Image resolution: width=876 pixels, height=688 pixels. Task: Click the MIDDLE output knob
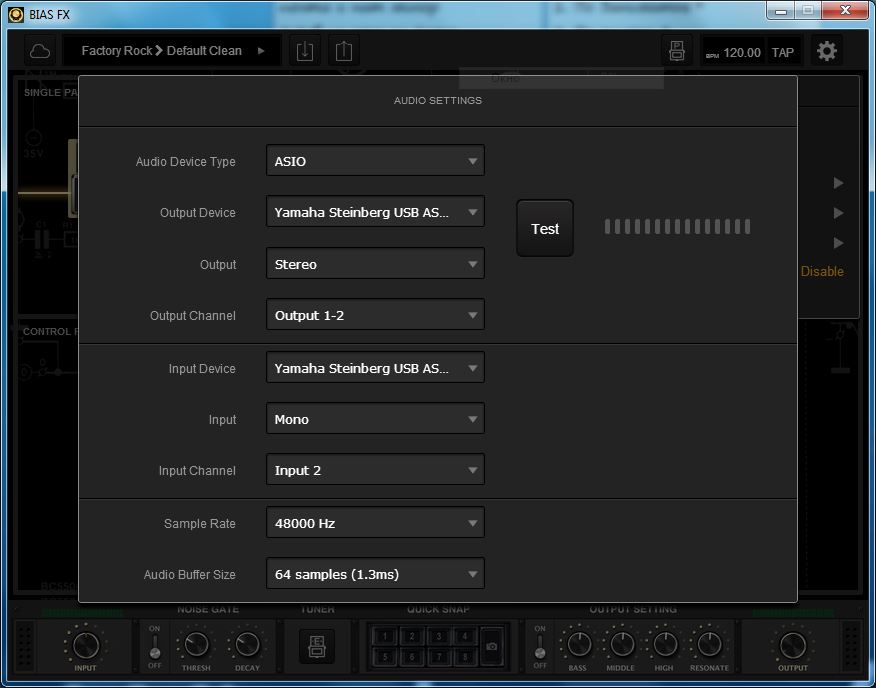click(621, 644)
